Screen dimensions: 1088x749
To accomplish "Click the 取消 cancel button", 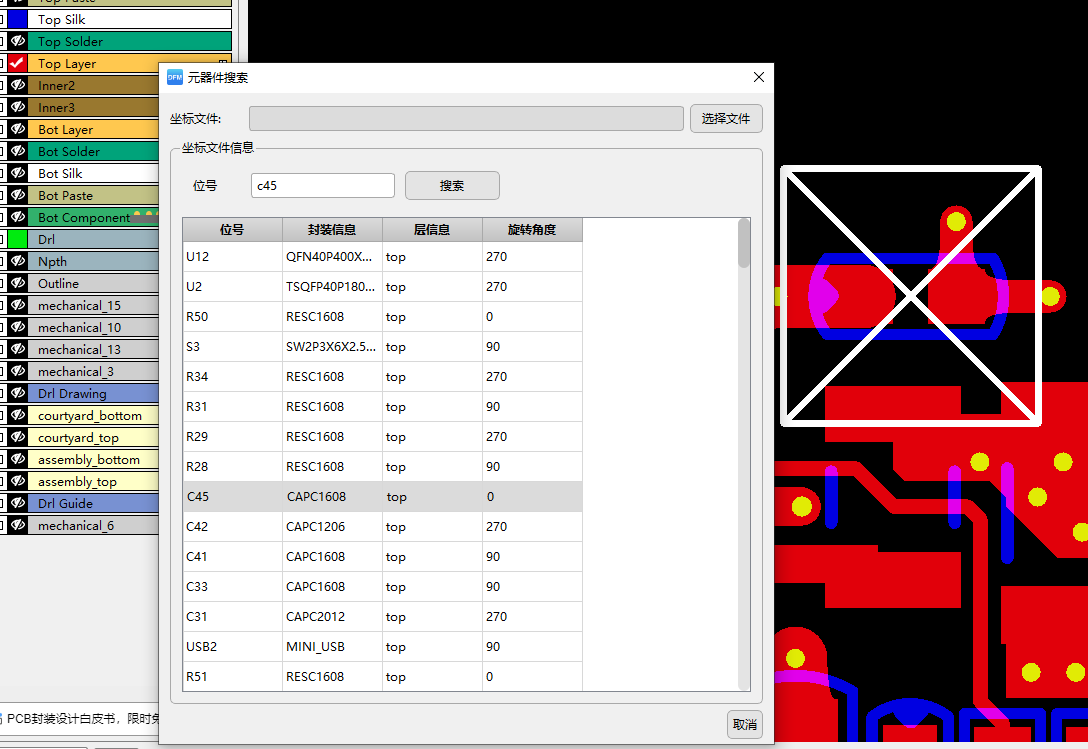I will 744,725.
